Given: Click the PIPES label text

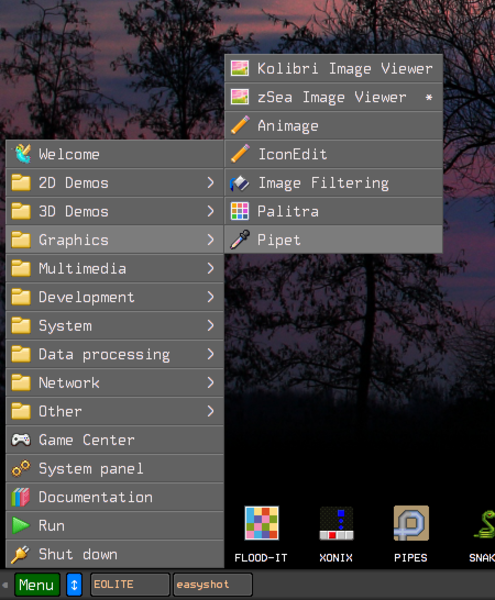Looking at the screenshot, I should (410, 558).
